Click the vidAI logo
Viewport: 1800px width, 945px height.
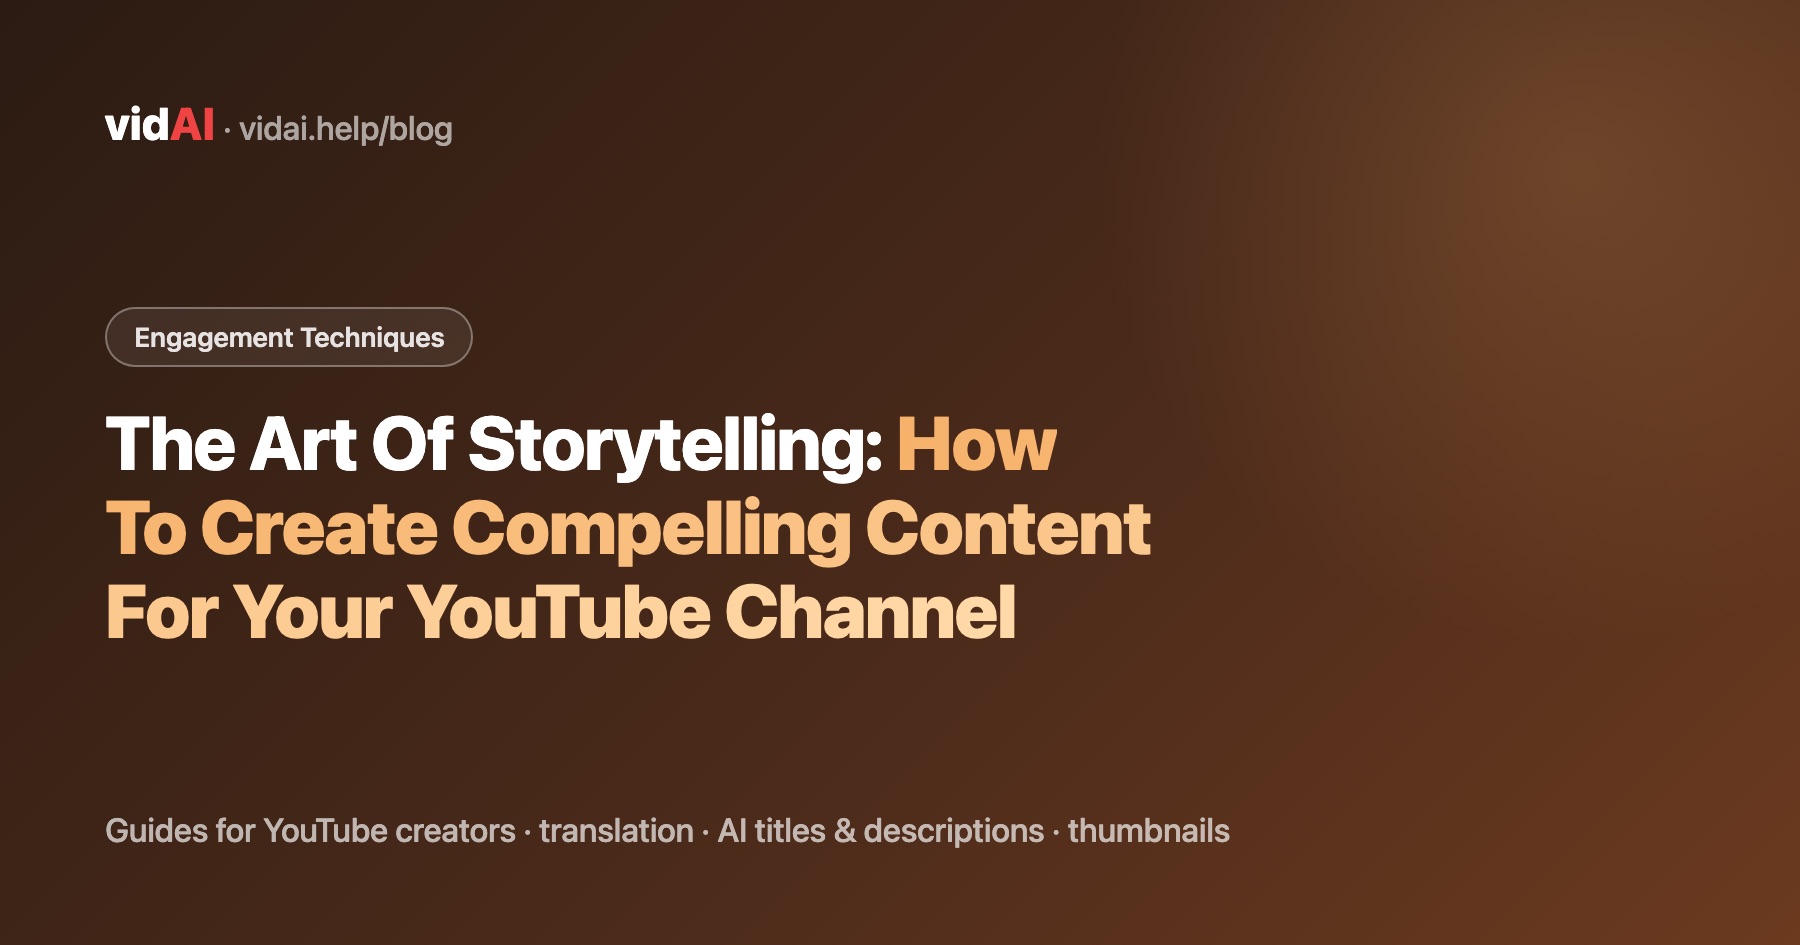(159, 126)
